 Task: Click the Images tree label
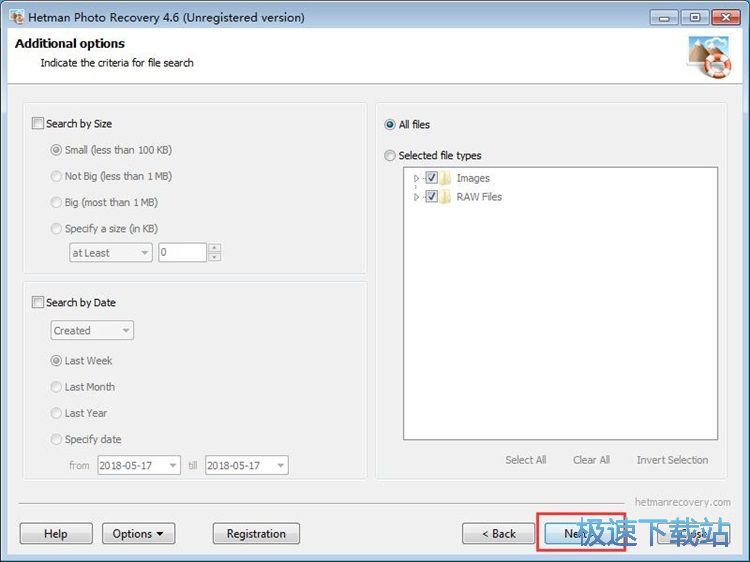pos(473,178)
